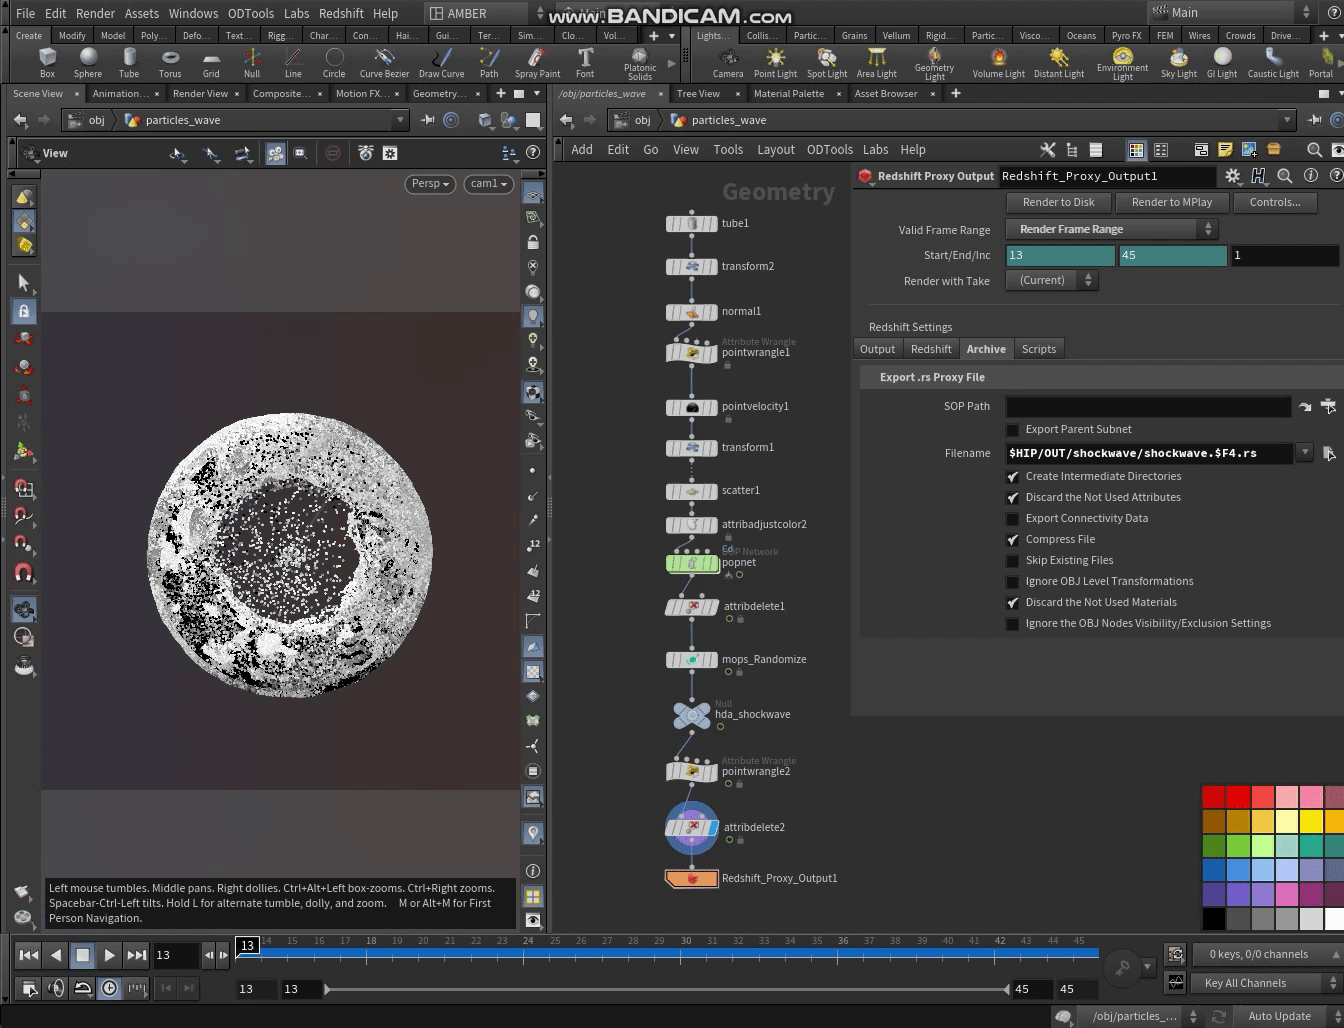Choose the Spray Paint shelf tool
Viewport: 1344px width, 1028px height.
pyautogui.click(x=537, y=62)
